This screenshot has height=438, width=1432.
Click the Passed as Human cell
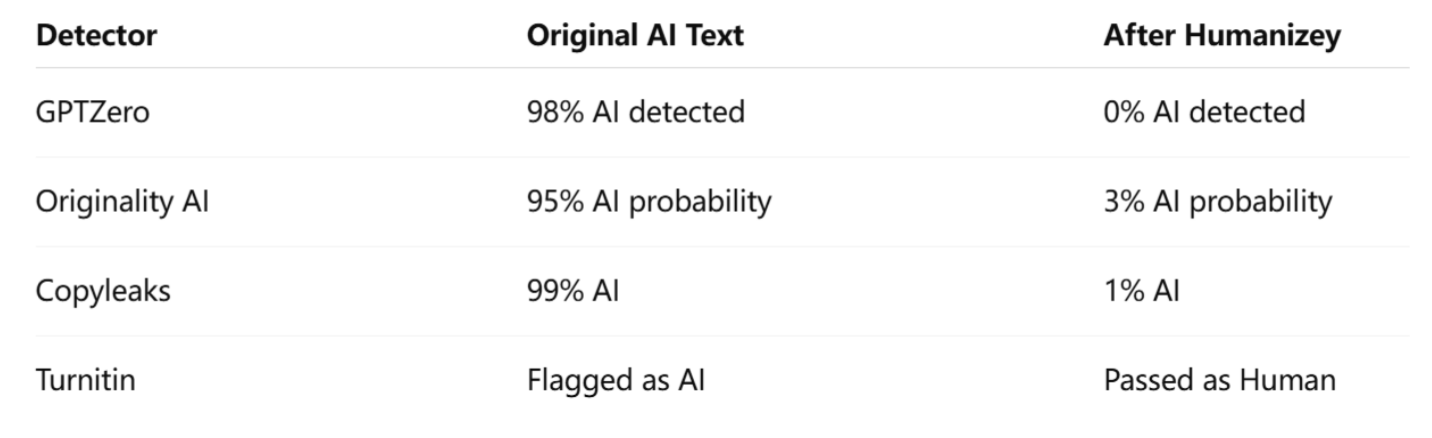(x=1219, y=380)
